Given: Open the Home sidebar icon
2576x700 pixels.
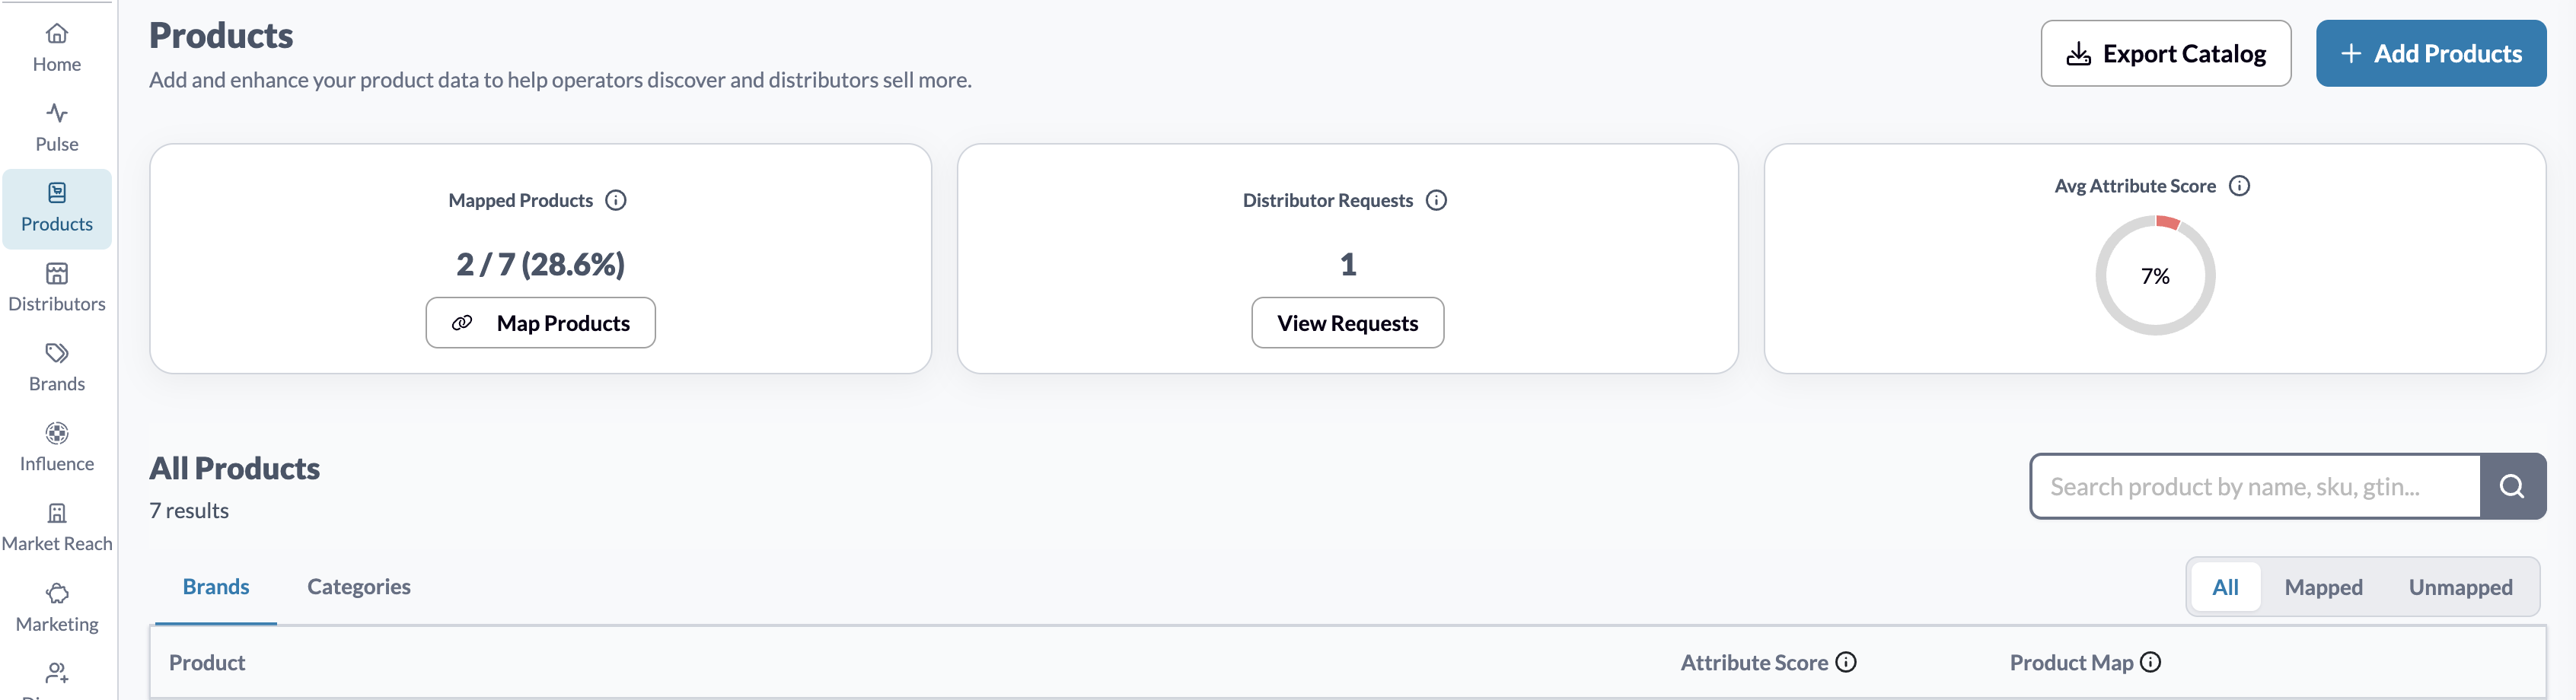Looking at the screenshot, I should click(57, 34).
